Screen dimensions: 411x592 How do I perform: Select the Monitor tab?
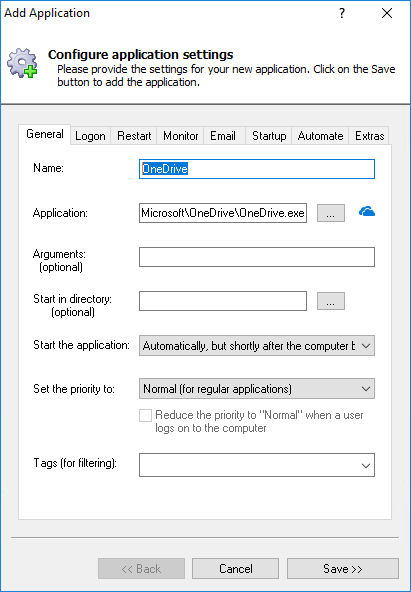pos(180,136)
